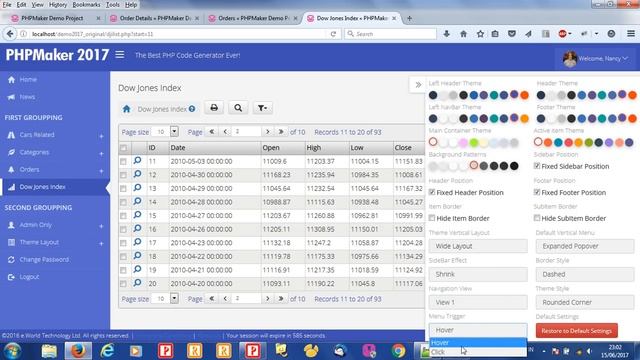Expand Cars Related sidebar menu
Image resolution: width=640 pixels, height=360 pixels.
pos(55,135)
